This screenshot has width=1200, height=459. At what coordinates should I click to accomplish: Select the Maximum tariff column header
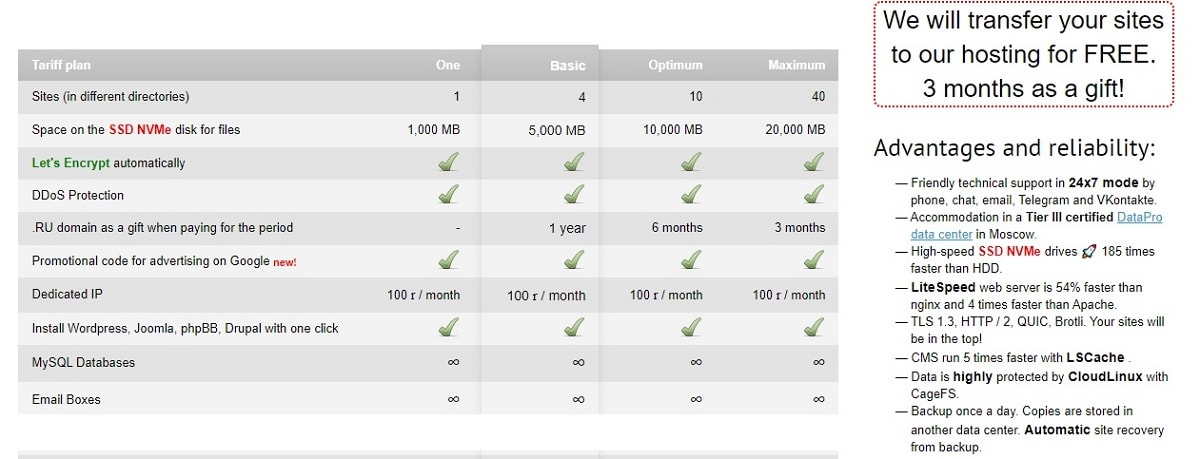(797, 65)
